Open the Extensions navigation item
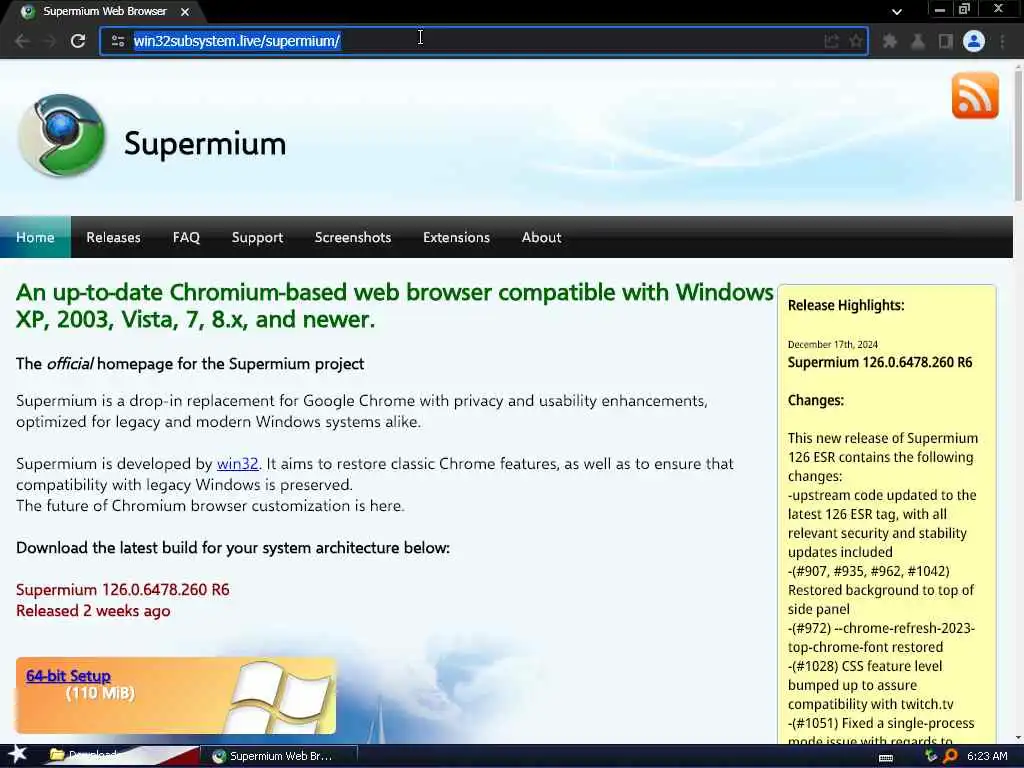1024x768 pixels. (x=456, y=237)
